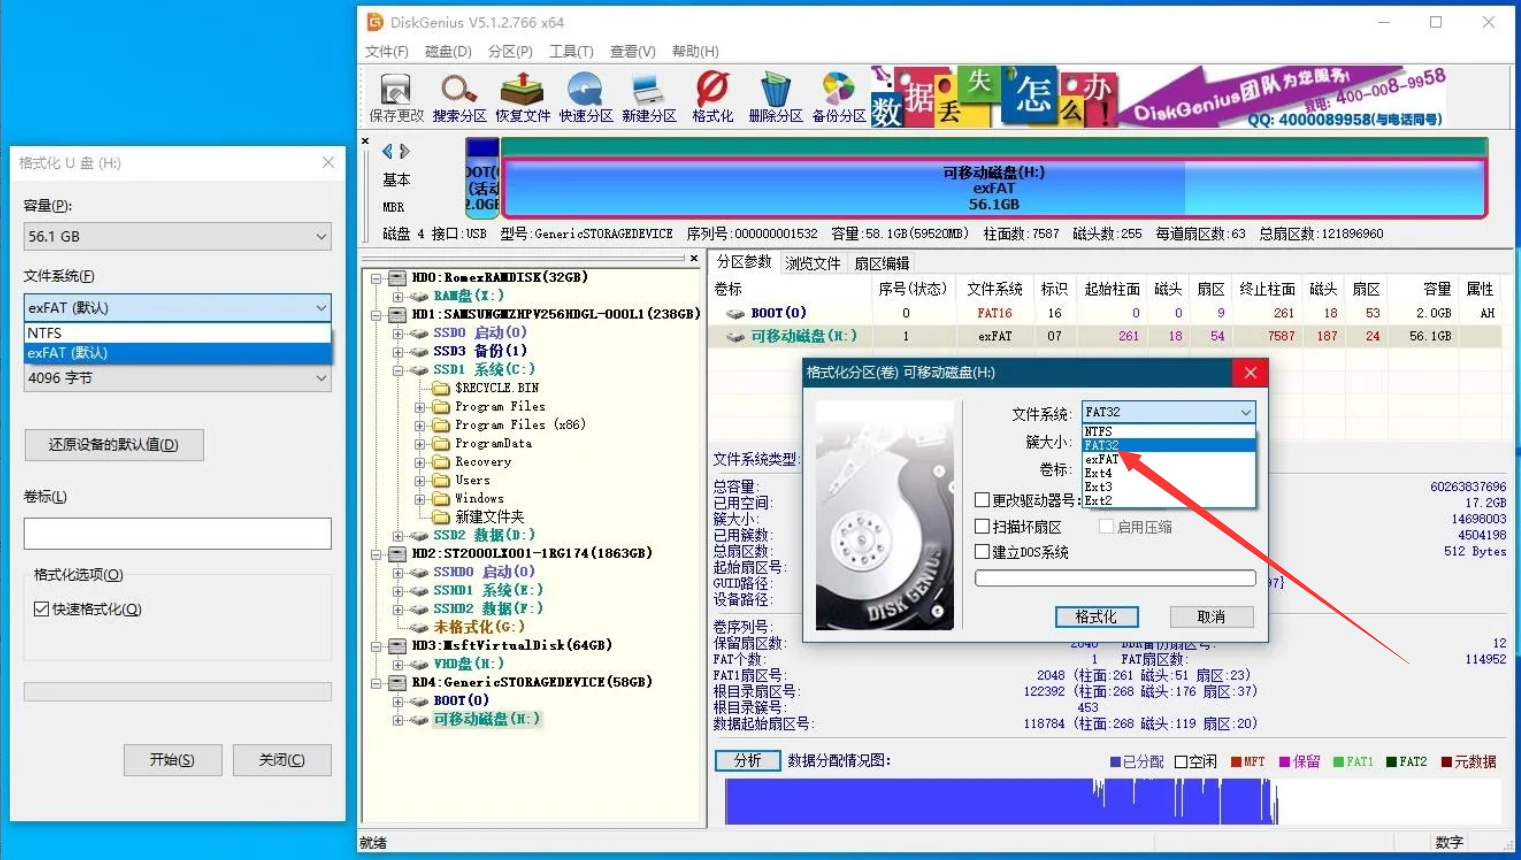Open the 备份分区 (Backup Partition) tool
This screenshot has height=860, width=1521.
(x=838, y=97)
